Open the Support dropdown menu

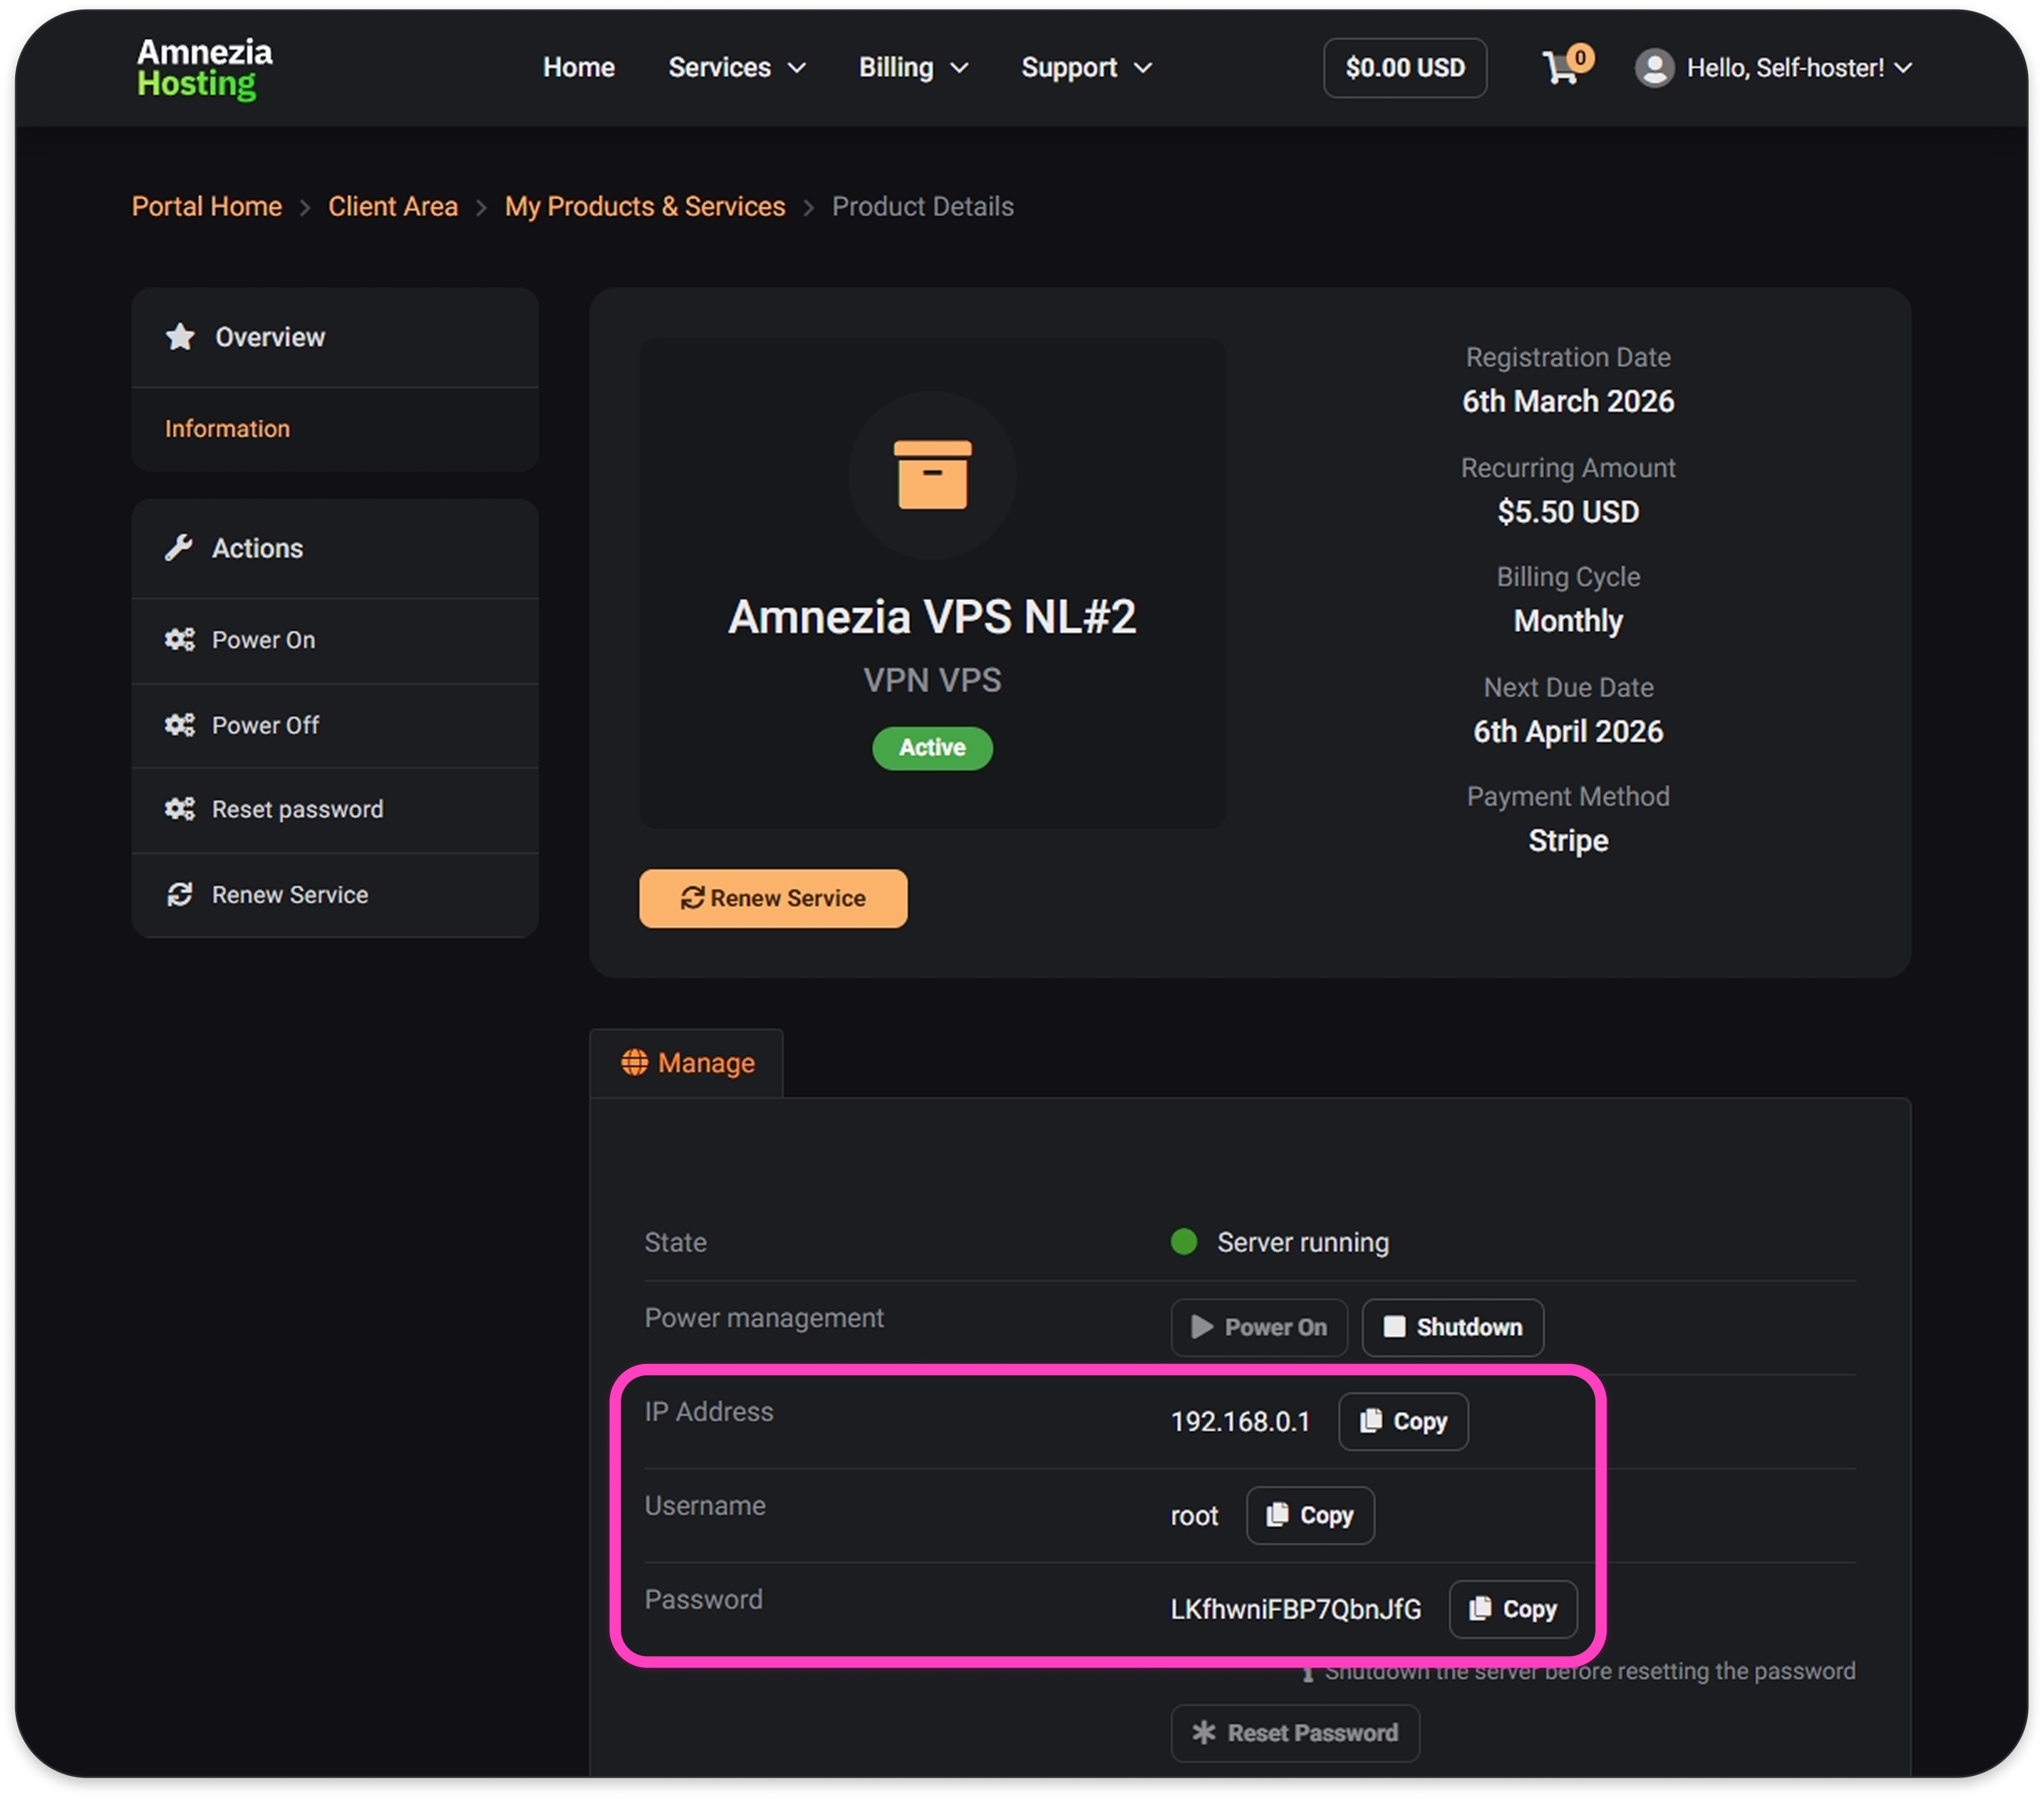point(1086,68)
